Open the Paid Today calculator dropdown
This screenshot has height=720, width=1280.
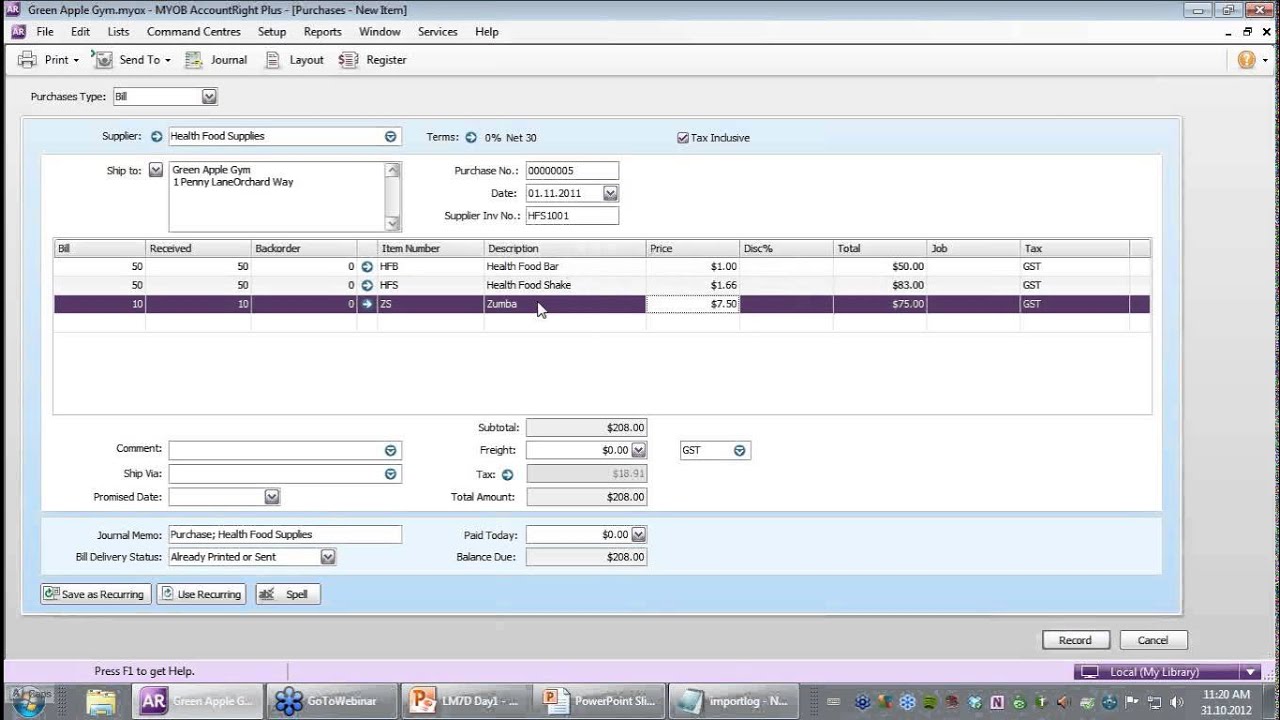[638, 535]
